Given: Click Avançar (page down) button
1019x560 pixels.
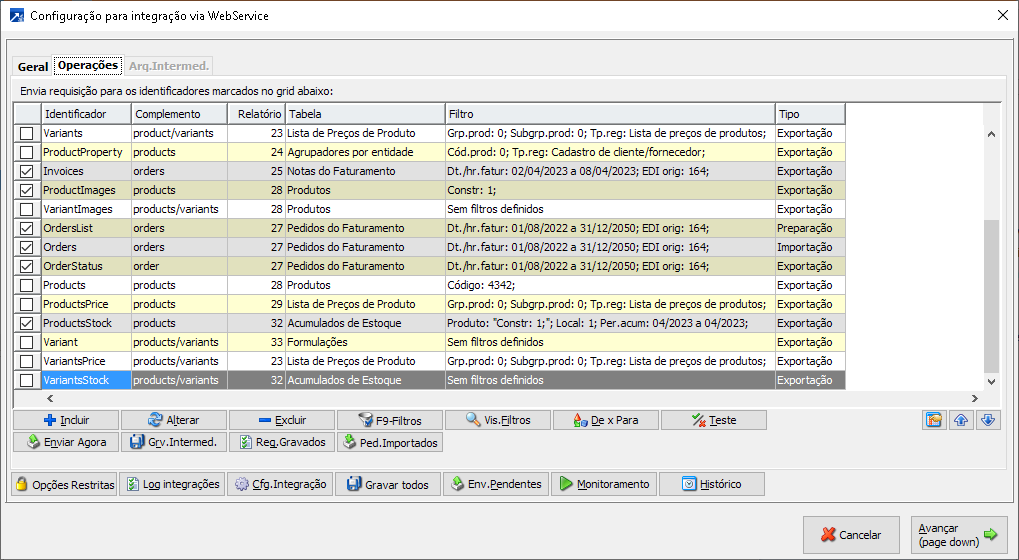Looking at the screenshot, I should 959,535.
